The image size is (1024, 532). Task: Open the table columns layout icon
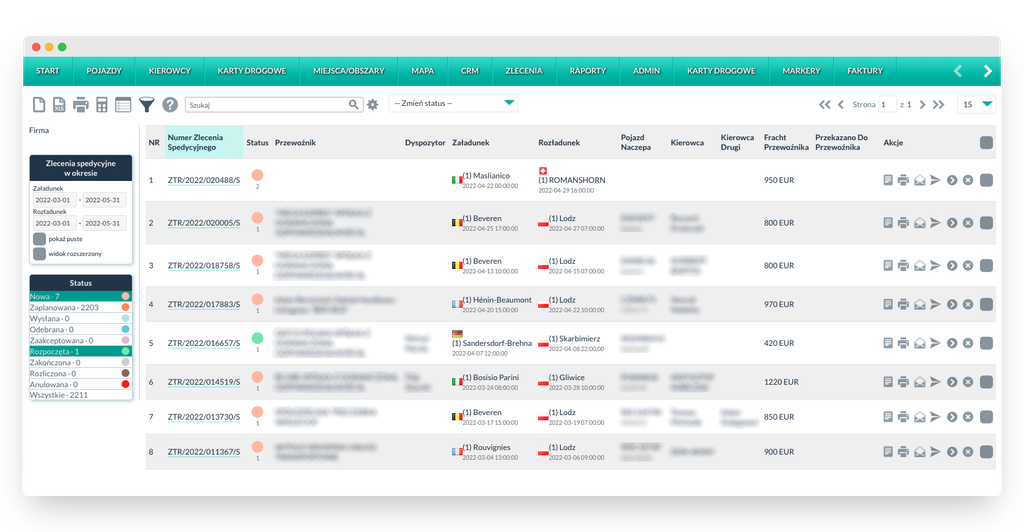pos(123,104)
